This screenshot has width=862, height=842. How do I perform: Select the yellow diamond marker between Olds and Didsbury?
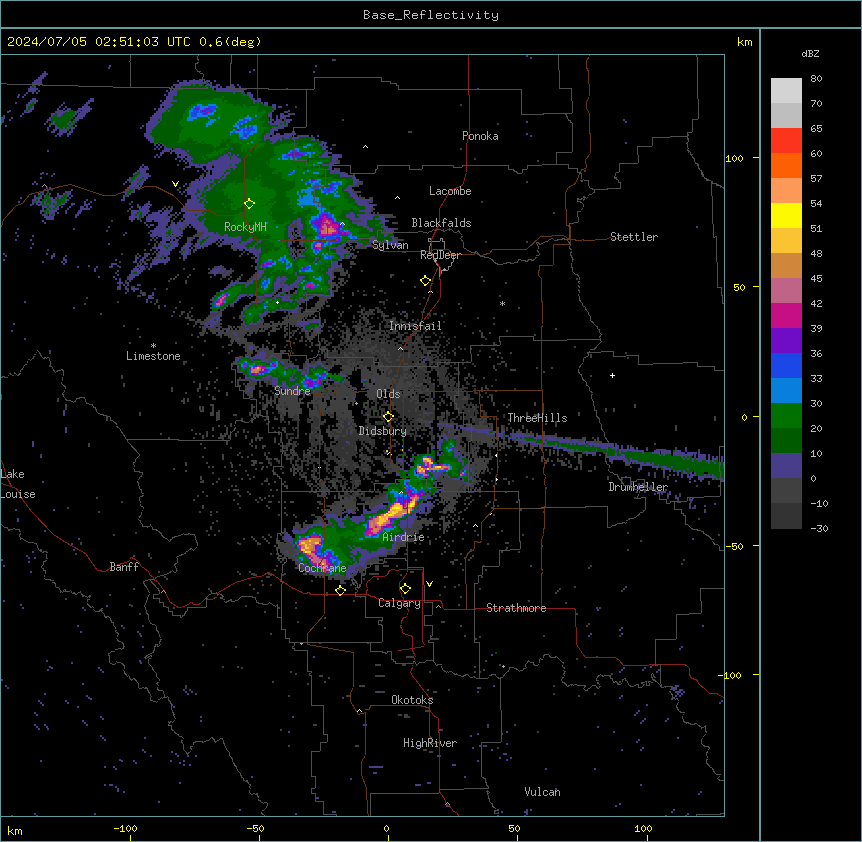pos(388,417)
